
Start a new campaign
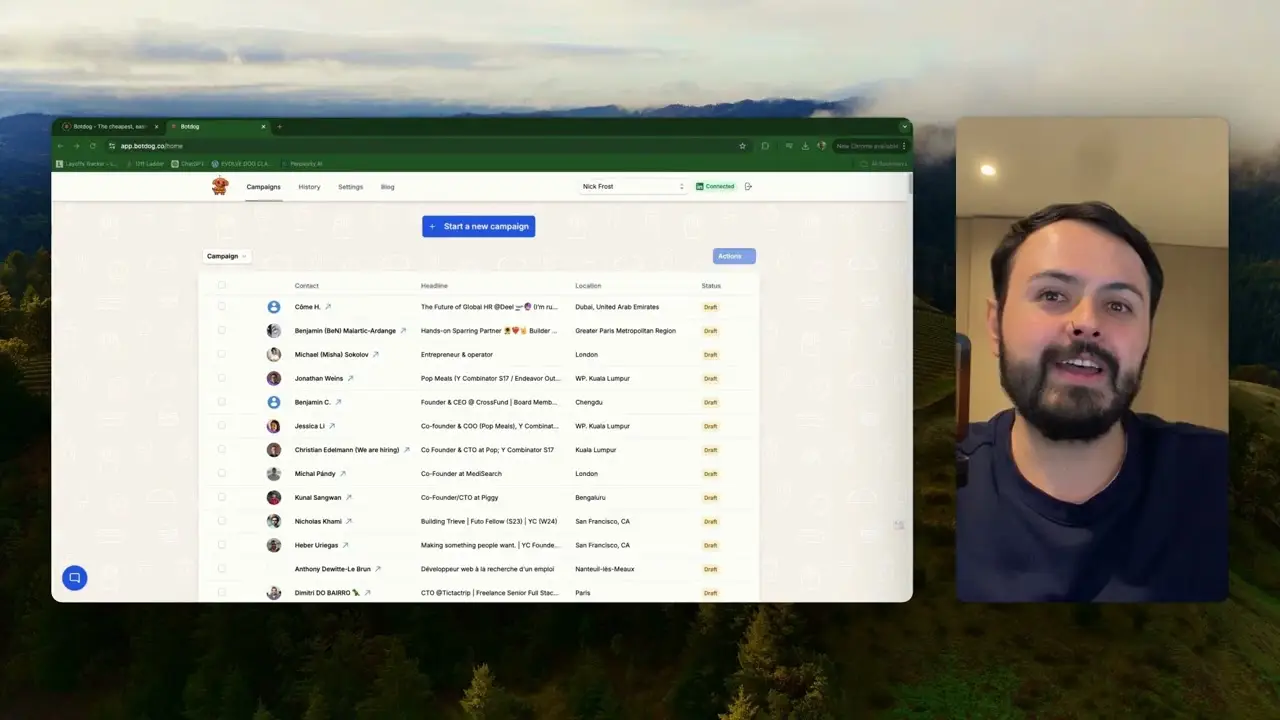[478, 226]
